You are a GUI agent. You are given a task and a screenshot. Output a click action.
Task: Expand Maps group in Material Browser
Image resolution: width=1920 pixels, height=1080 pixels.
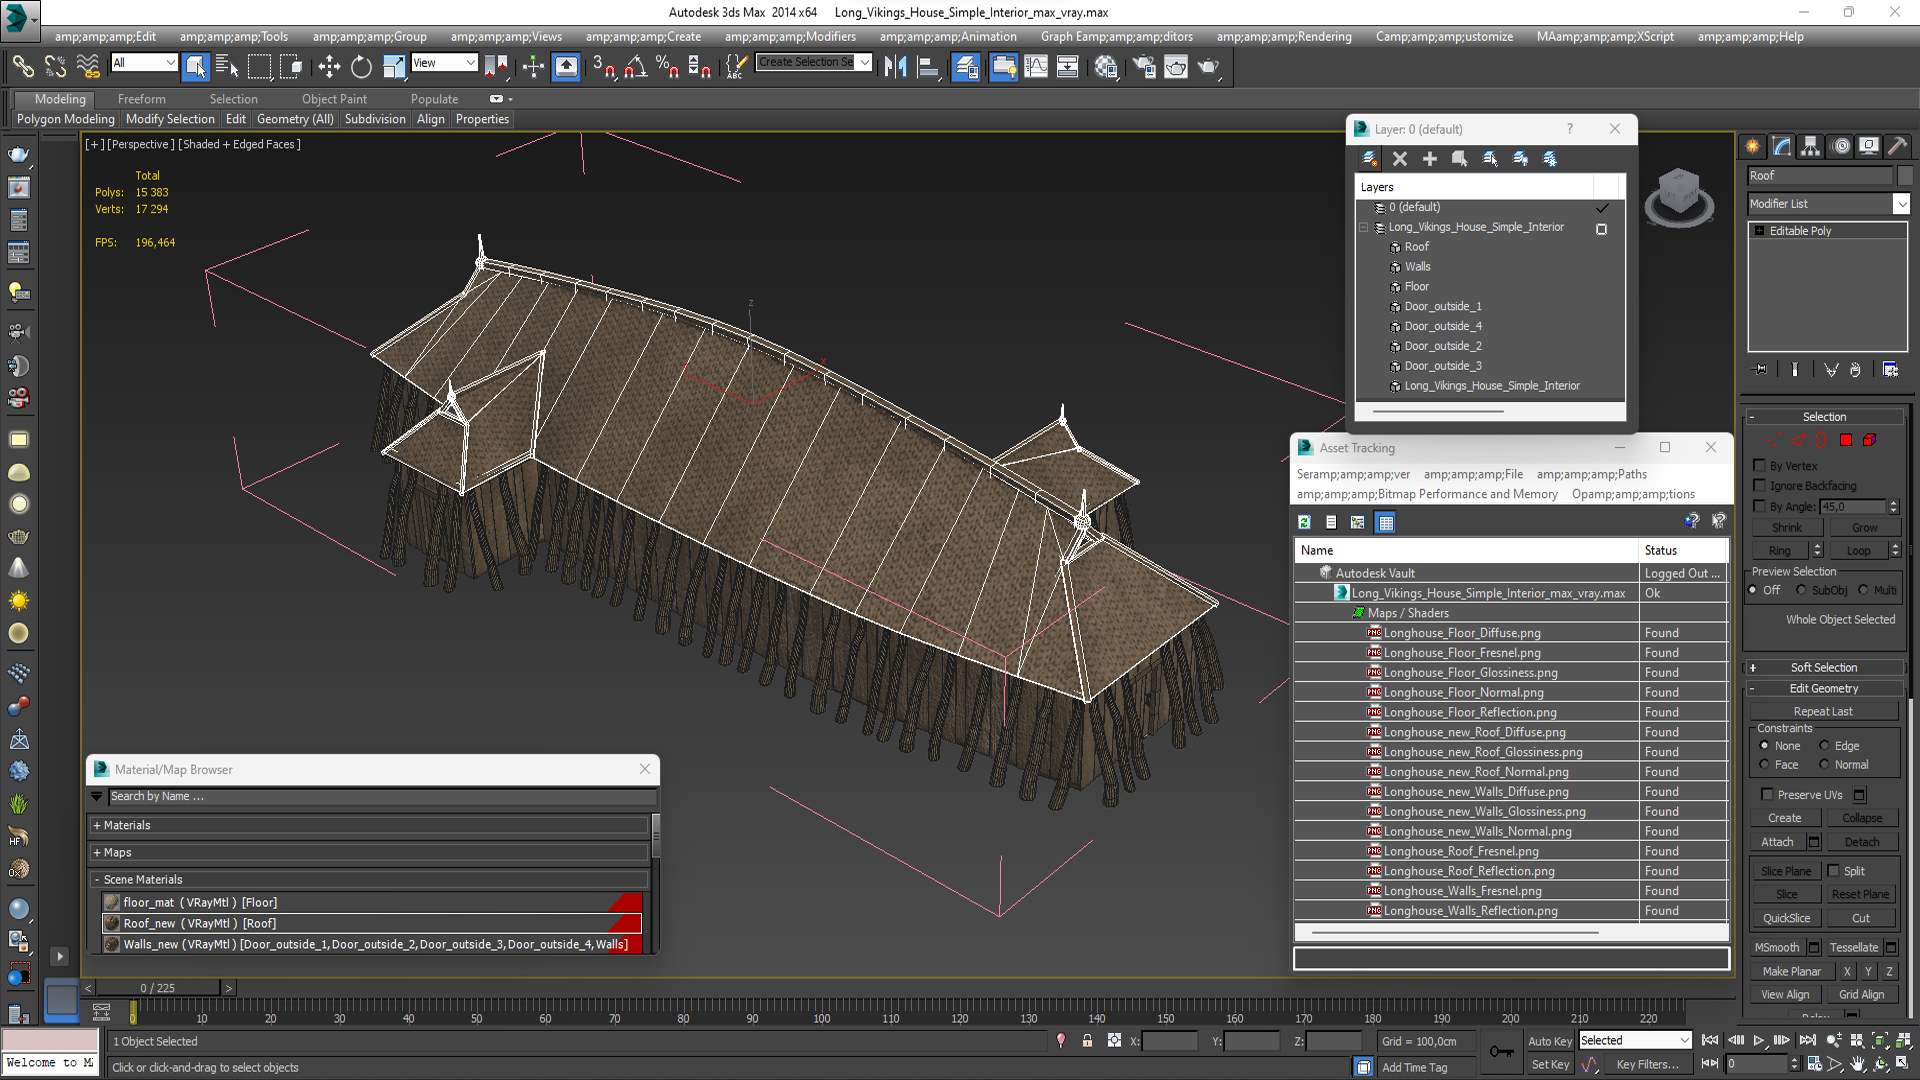370,853
